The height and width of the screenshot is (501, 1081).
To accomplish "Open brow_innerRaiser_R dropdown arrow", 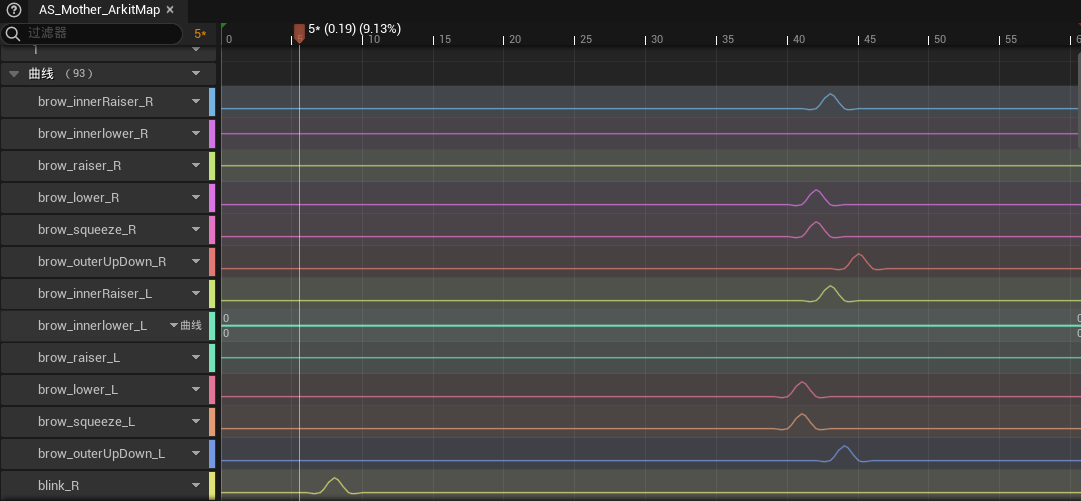I will pyautogui.click(x=196, y=101).
